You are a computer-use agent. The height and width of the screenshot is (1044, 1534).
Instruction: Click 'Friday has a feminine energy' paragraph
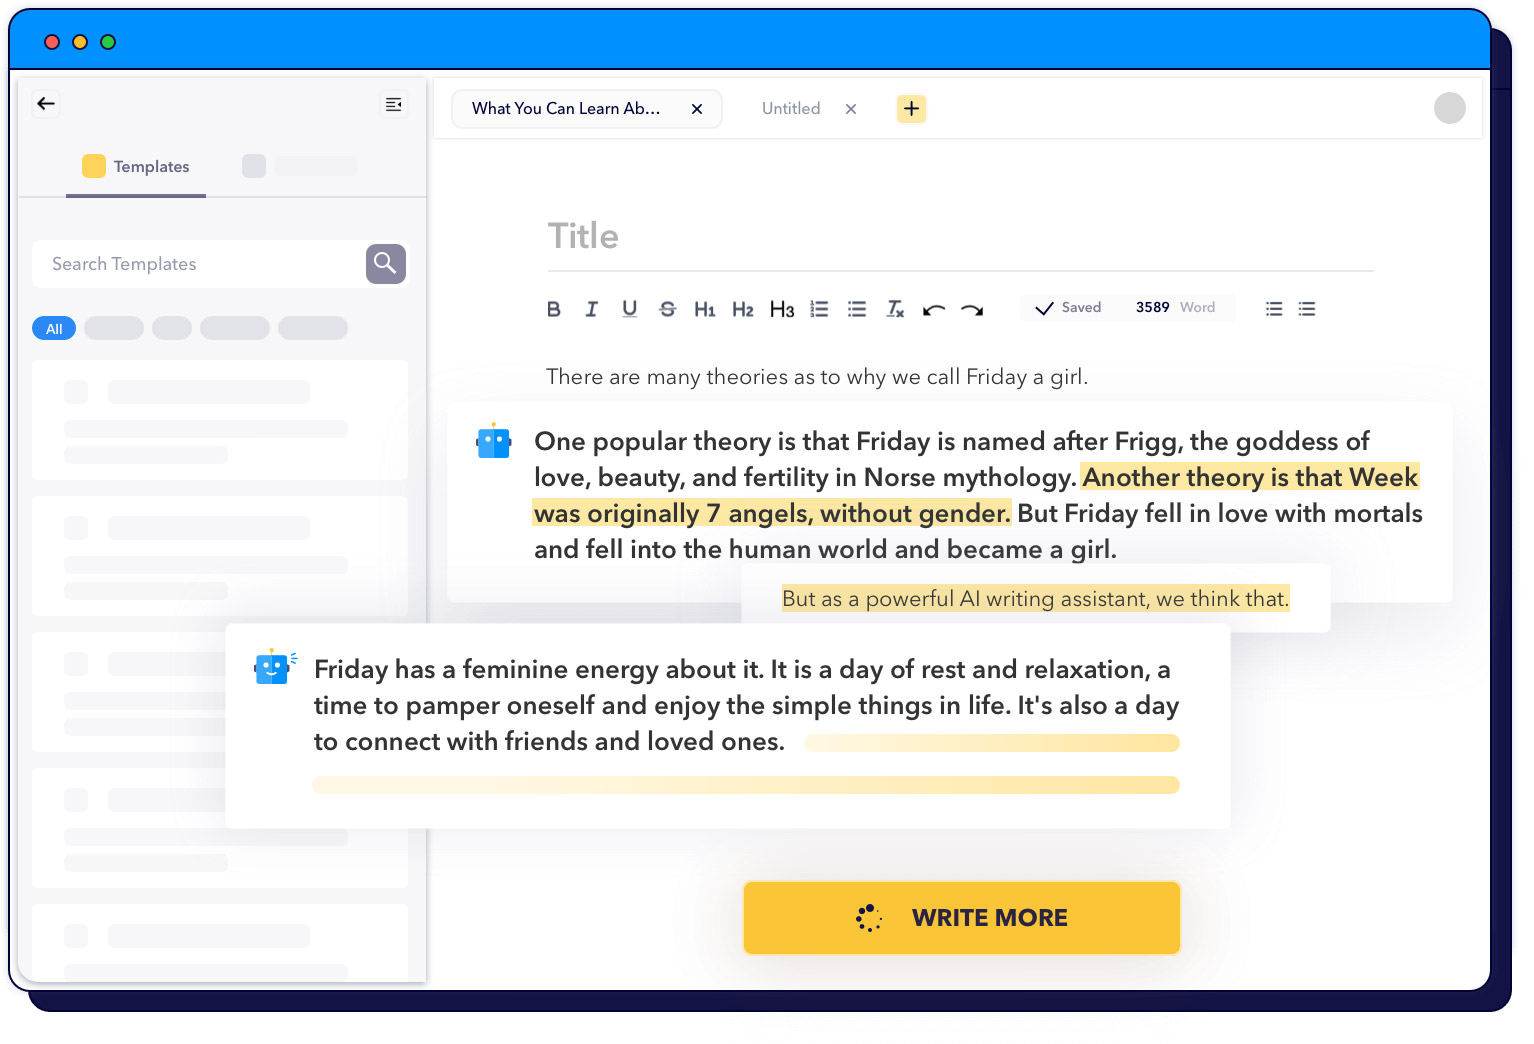(746, 705)
